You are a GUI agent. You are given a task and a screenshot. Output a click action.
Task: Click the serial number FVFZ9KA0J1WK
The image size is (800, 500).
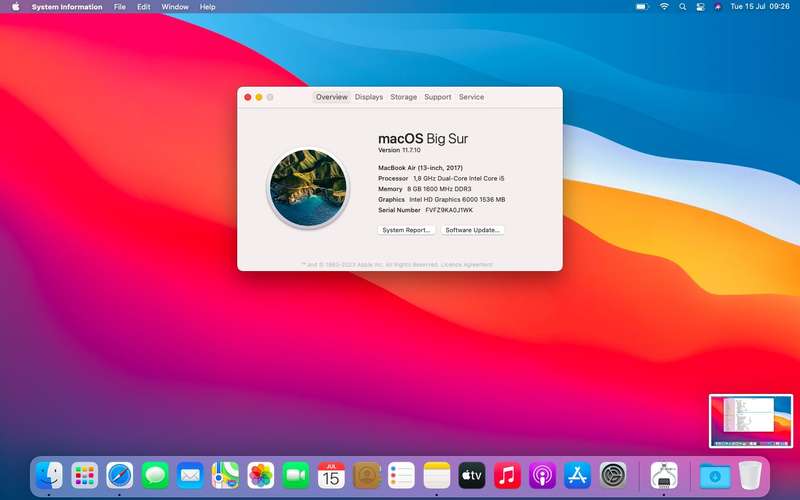point(449,210)
